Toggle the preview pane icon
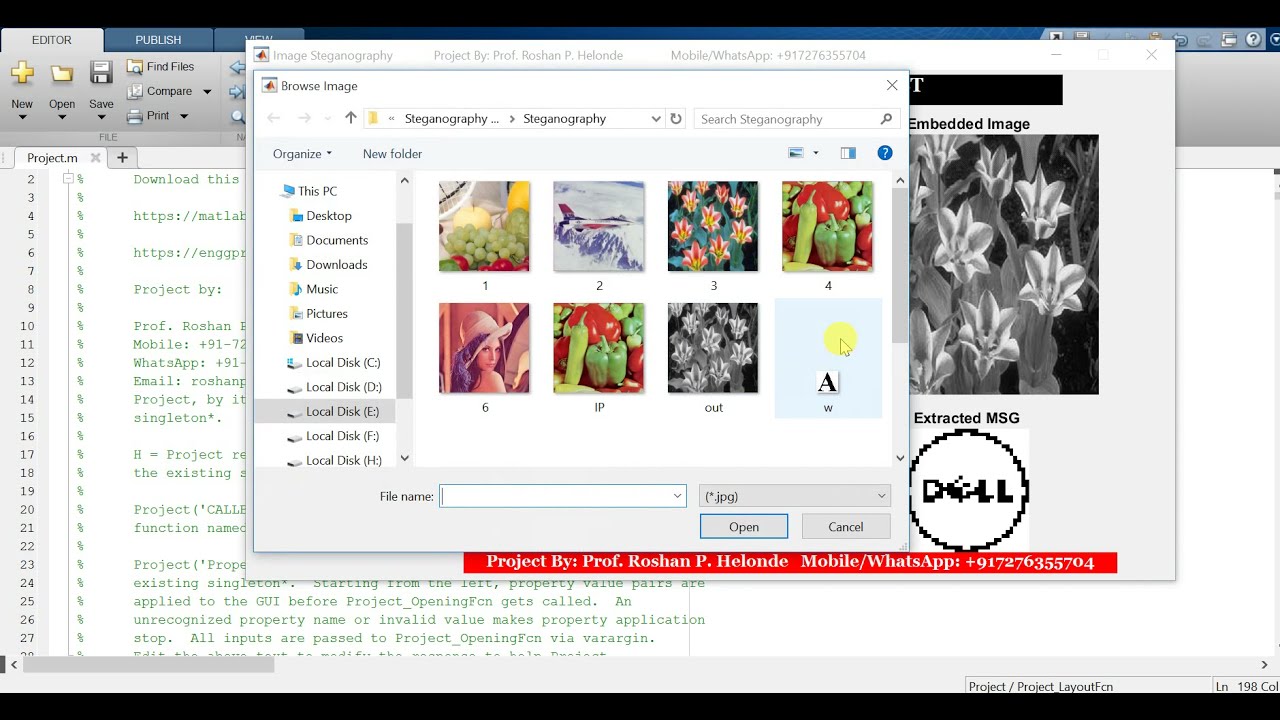 click(x=848, y=153)
